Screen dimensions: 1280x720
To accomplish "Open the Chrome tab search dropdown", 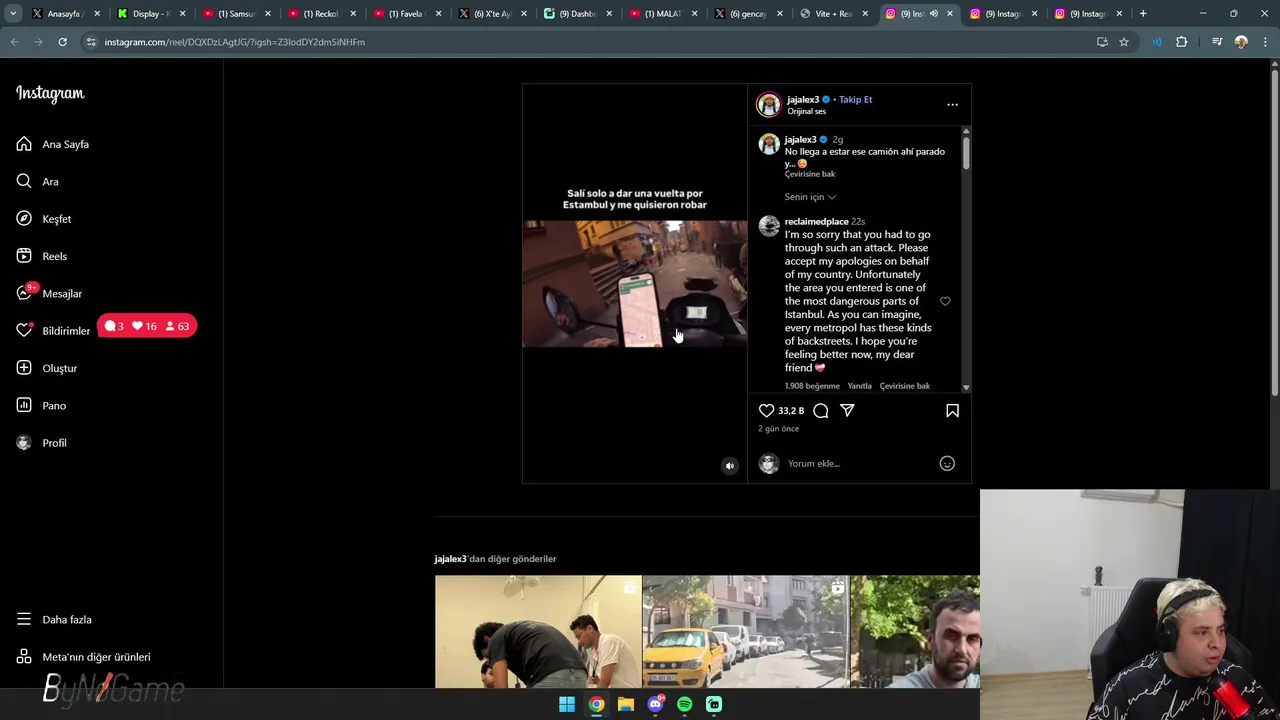I will (x=13, y=14).
